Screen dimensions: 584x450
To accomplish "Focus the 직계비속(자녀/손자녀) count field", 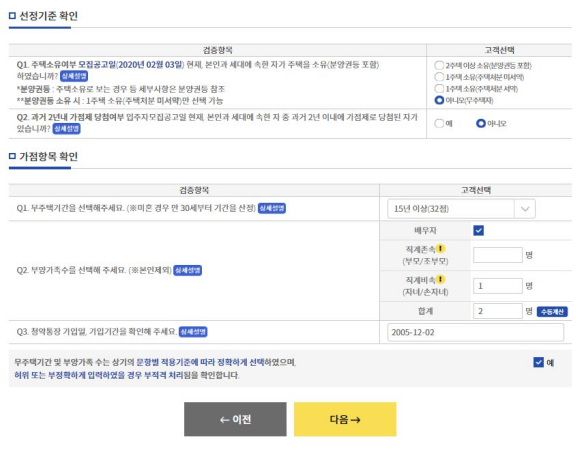I will tap(498, 286).
